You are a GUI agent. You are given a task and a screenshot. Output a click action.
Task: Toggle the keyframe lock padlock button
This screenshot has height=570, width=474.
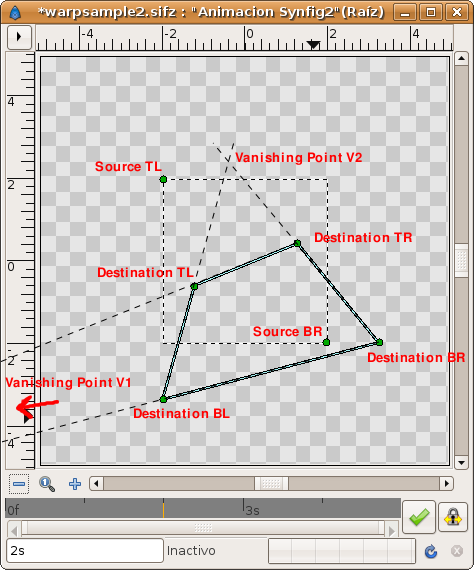(453, 517)
